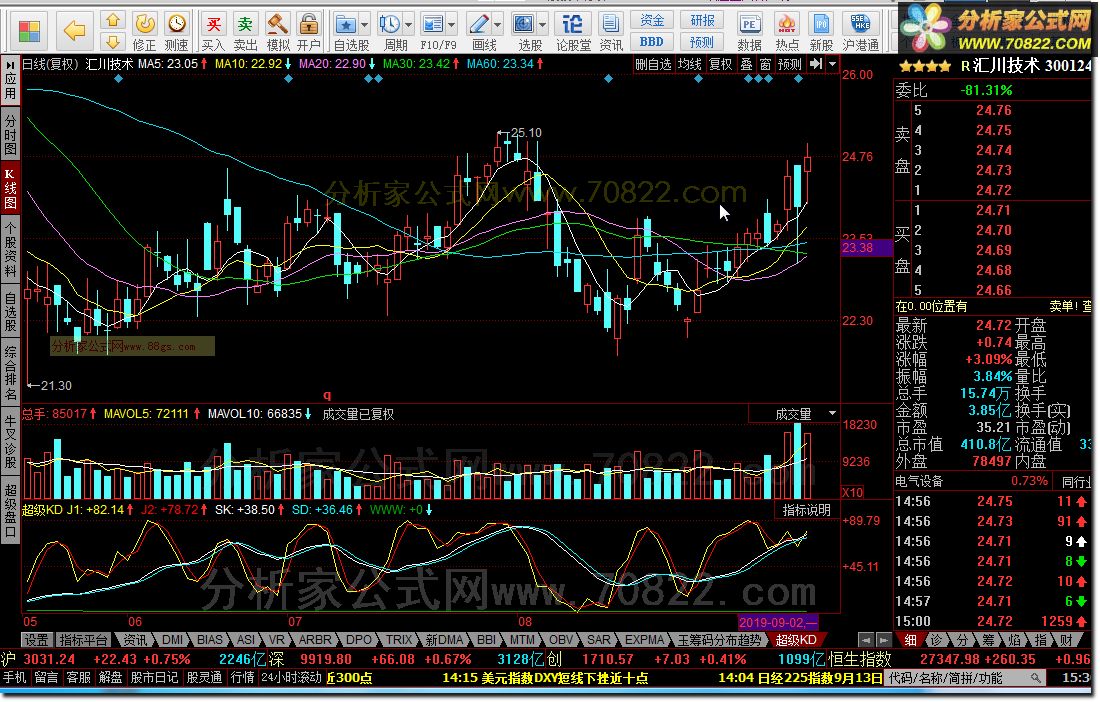Open the 新股 IPO icon
Image resolution: width=1100 pixels, height=702 pixels.
point(821,25)
